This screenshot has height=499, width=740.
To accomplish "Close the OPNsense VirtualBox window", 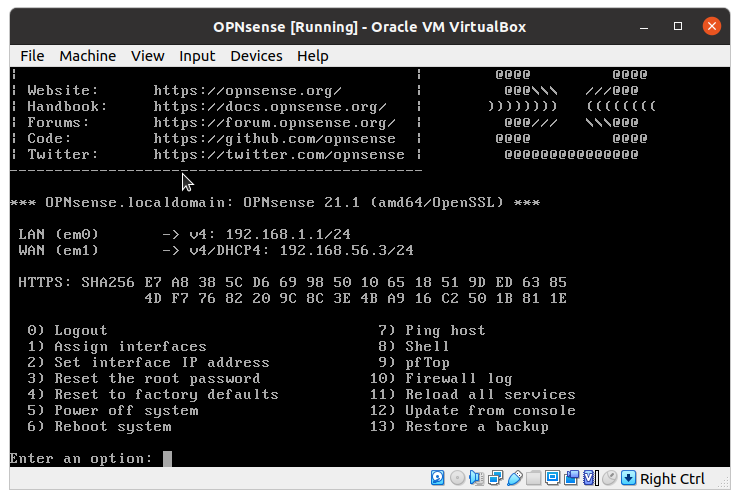I will coord(712,26).
